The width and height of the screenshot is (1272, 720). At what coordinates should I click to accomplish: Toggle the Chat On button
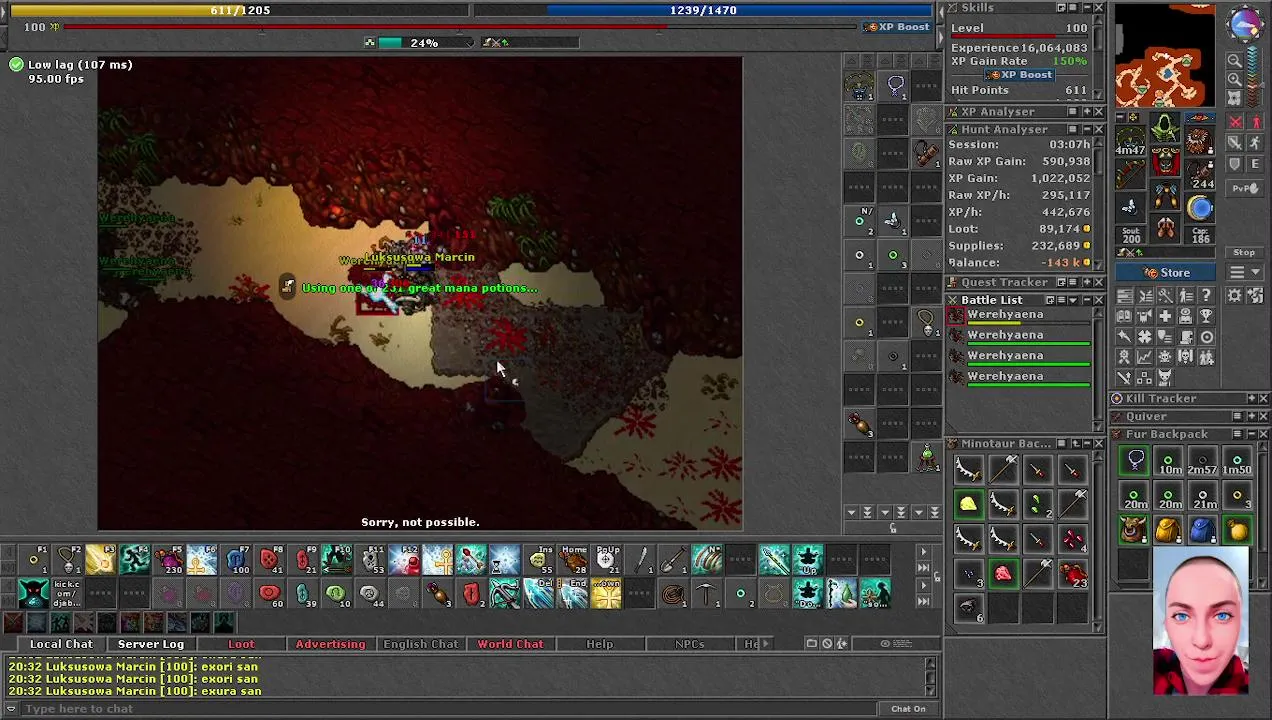pos(908,709)
